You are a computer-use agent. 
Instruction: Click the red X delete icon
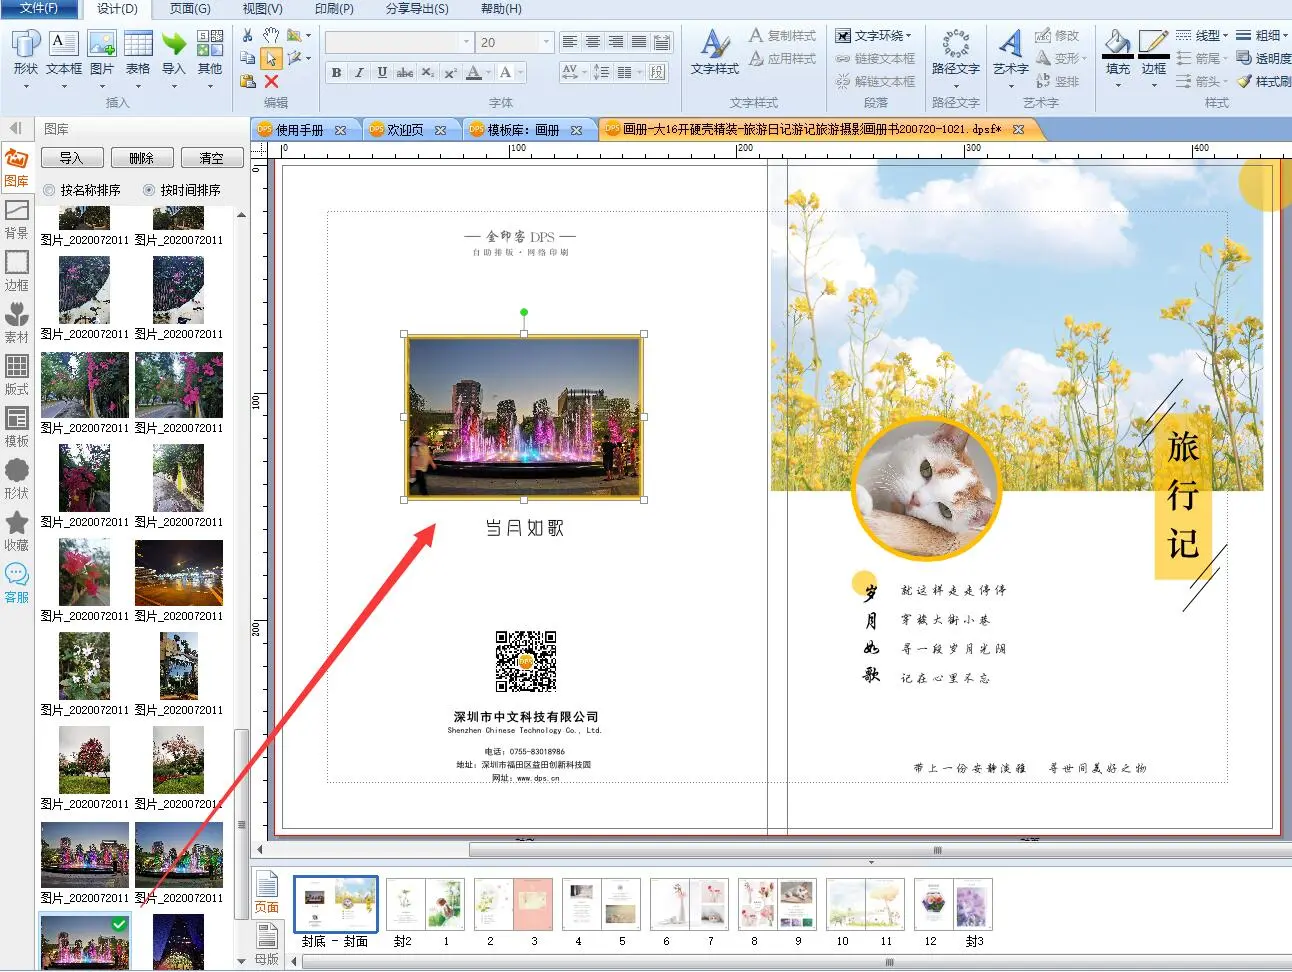point(271,81)
